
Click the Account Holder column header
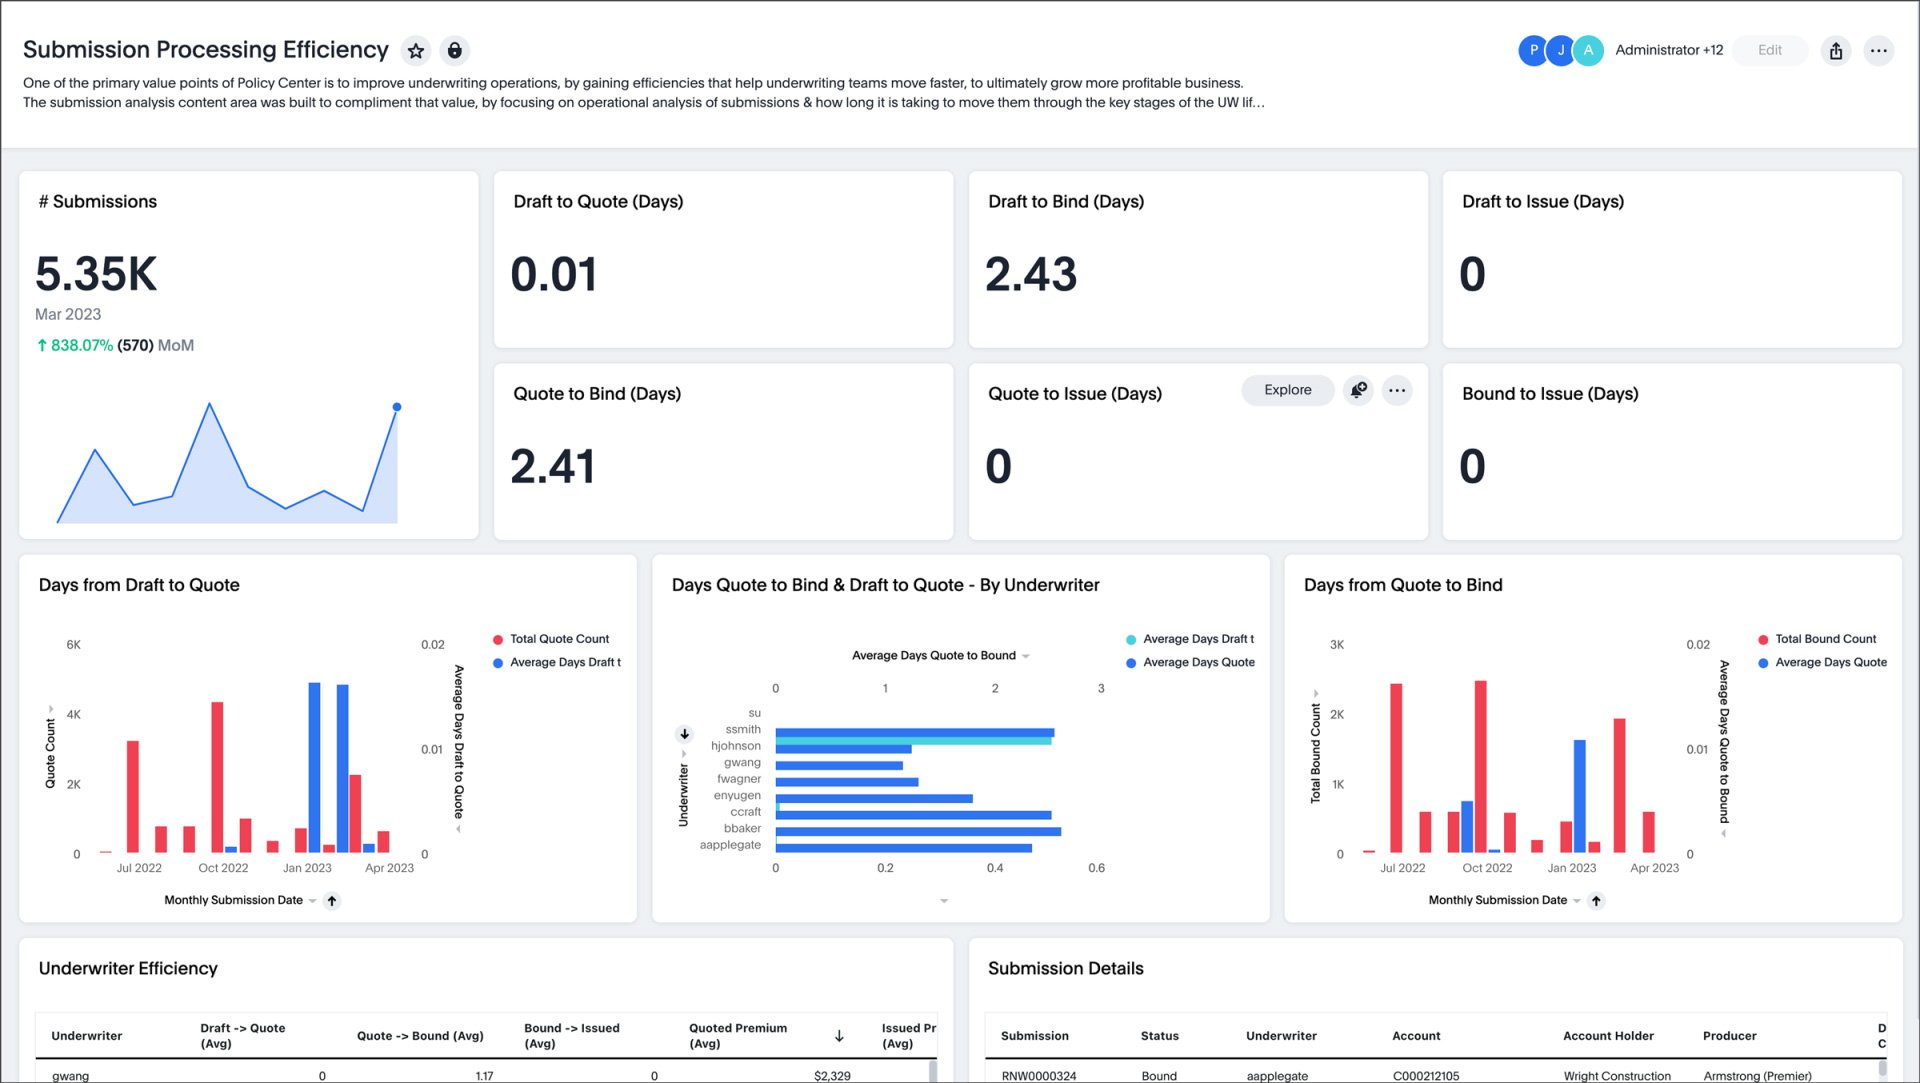tap(1608, 1036)
